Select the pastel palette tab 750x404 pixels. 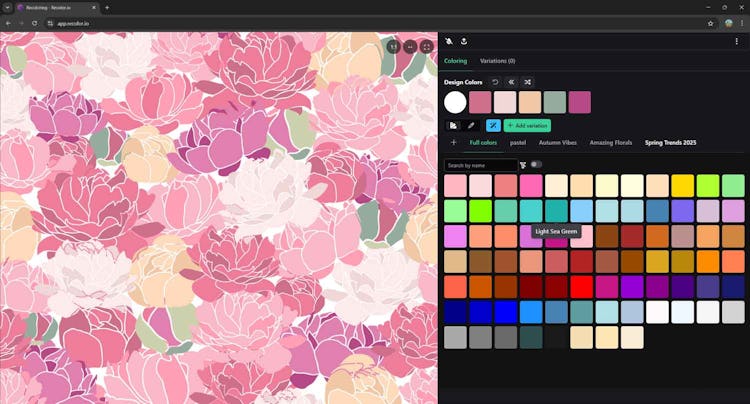518,142
